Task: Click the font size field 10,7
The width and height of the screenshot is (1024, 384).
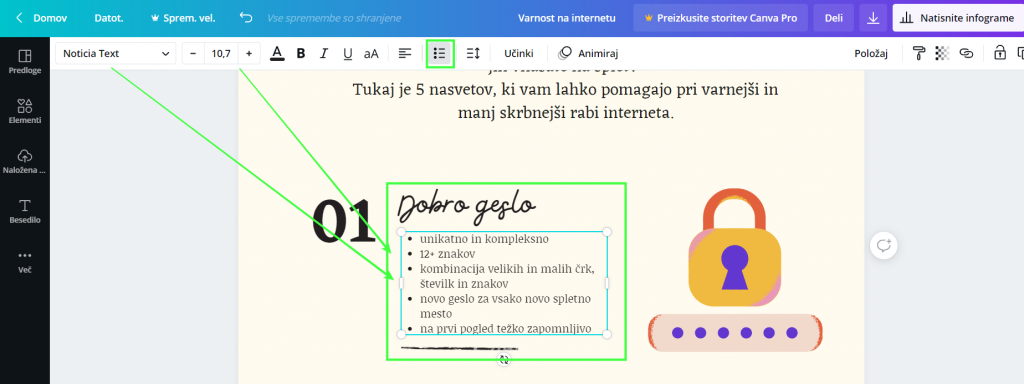Action: pyautogui.click(x=221, y=54)
